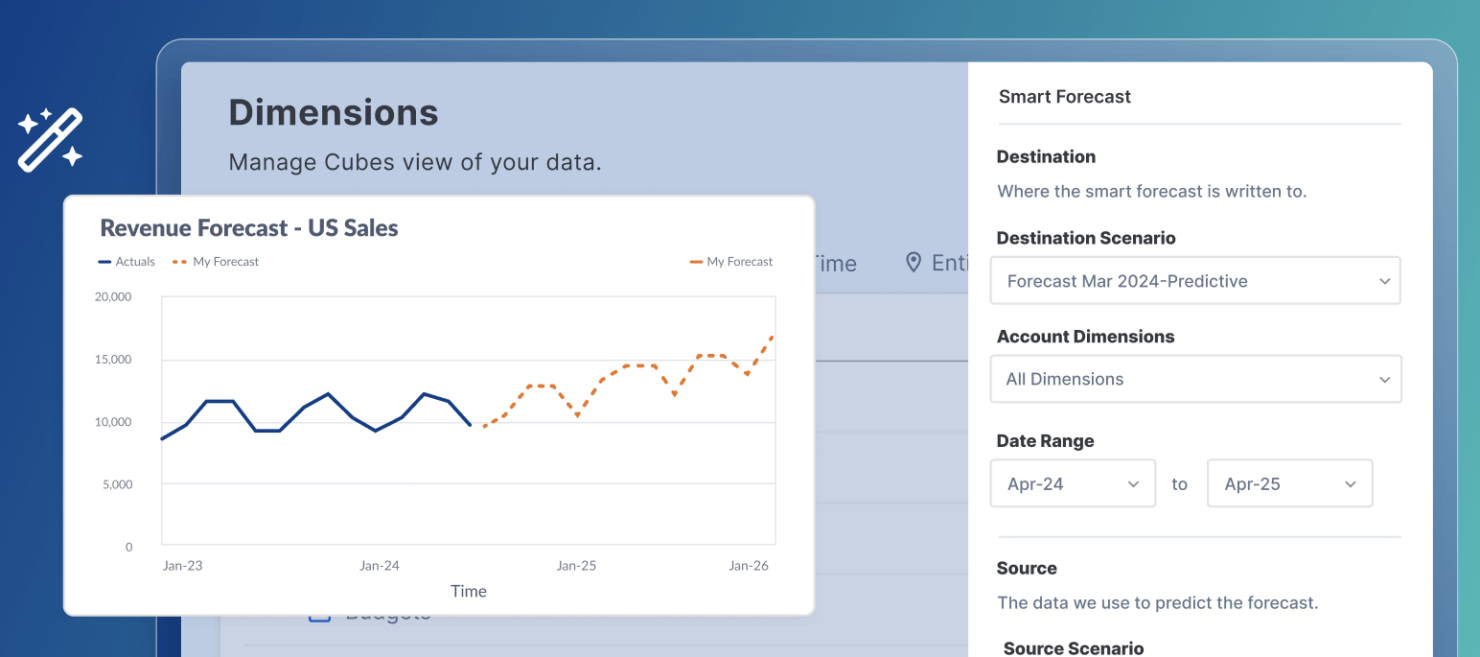Toggle the Budgets checkbox

click(319, 614)
